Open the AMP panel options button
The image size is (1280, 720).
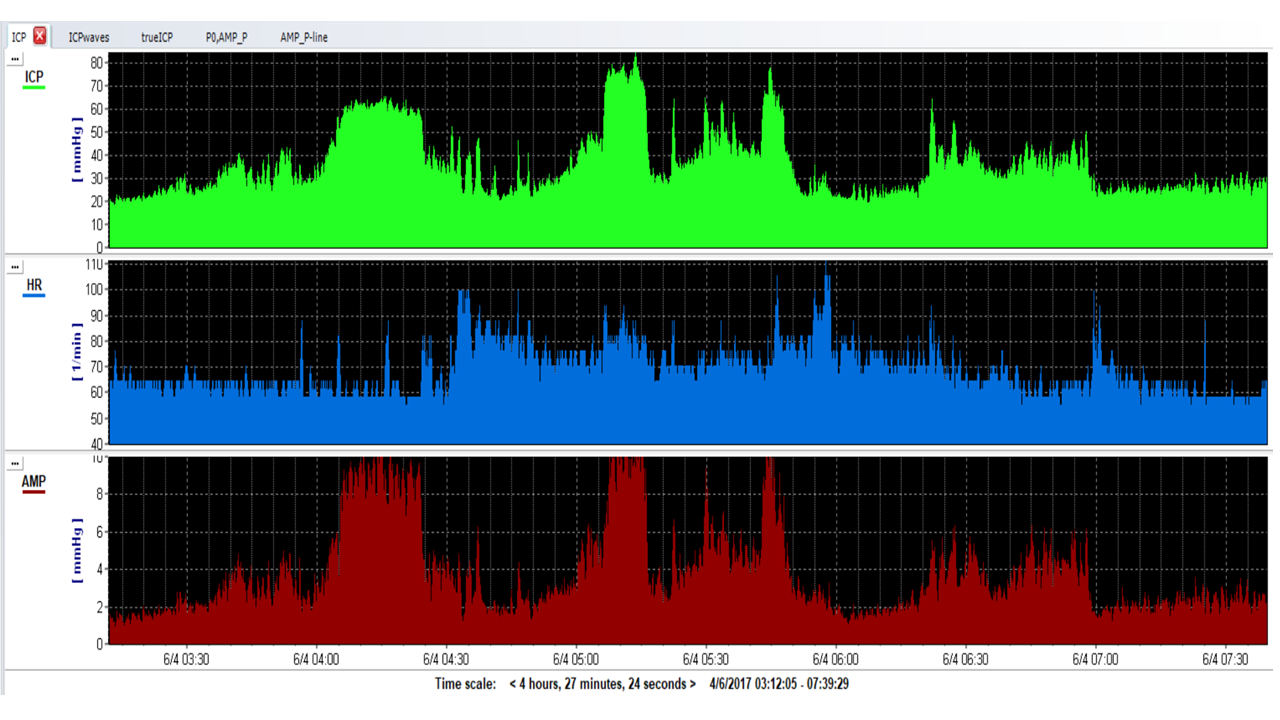tap(15, 464)
